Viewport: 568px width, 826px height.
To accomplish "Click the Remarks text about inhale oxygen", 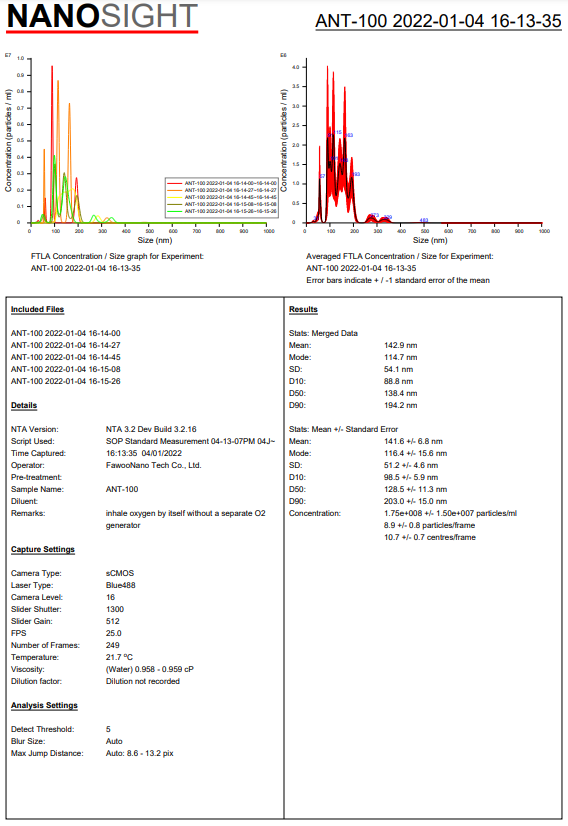I will click(x=185, y=519).
